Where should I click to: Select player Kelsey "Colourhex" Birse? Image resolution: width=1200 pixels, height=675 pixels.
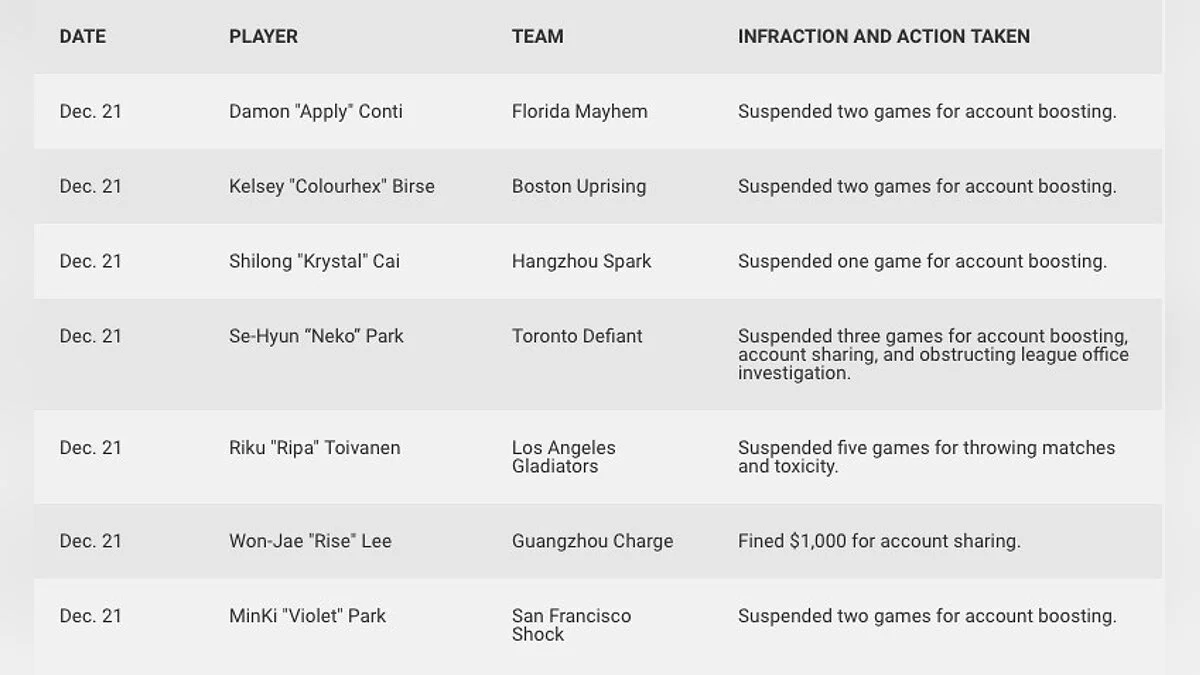[331, 187]
